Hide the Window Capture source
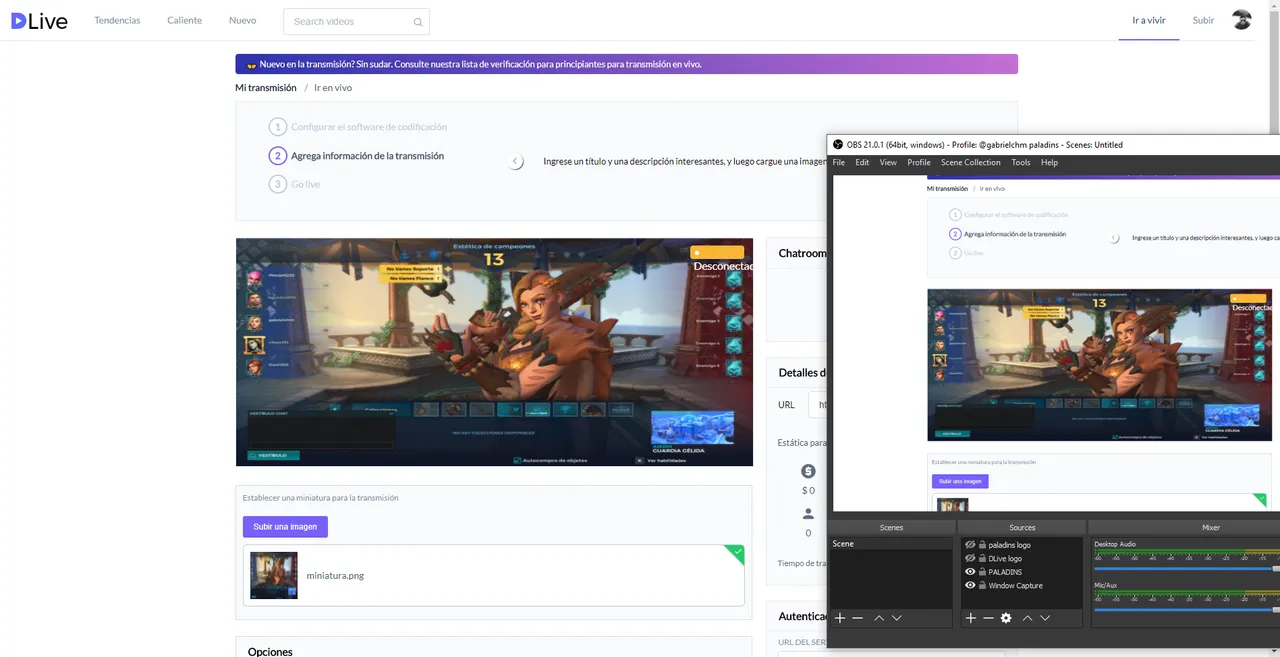The image size is (1280, 657). point(970,585)
